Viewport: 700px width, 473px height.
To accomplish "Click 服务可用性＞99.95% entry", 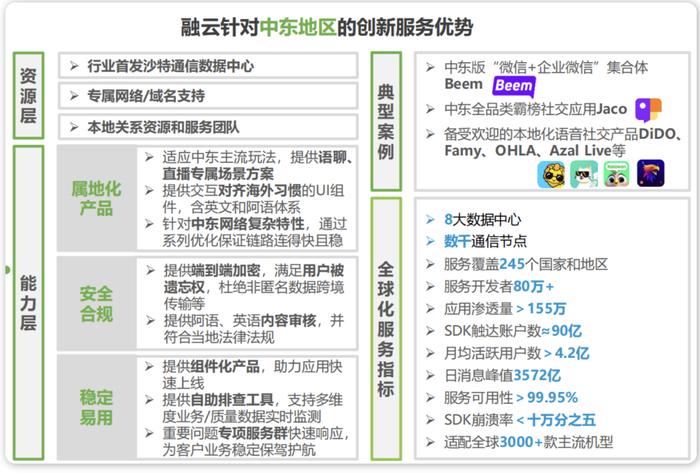I will click(511, 397).
